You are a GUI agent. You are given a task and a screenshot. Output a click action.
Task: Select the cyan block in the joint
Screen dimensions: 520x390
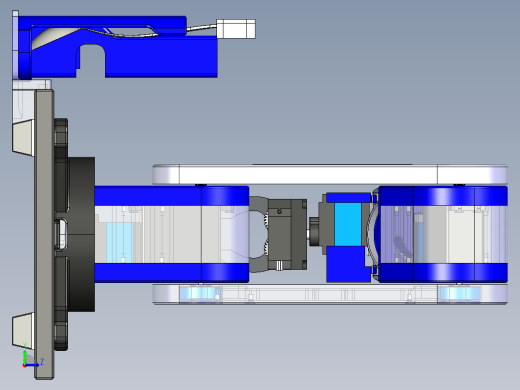pyautogui.click(x=348, y=224)
